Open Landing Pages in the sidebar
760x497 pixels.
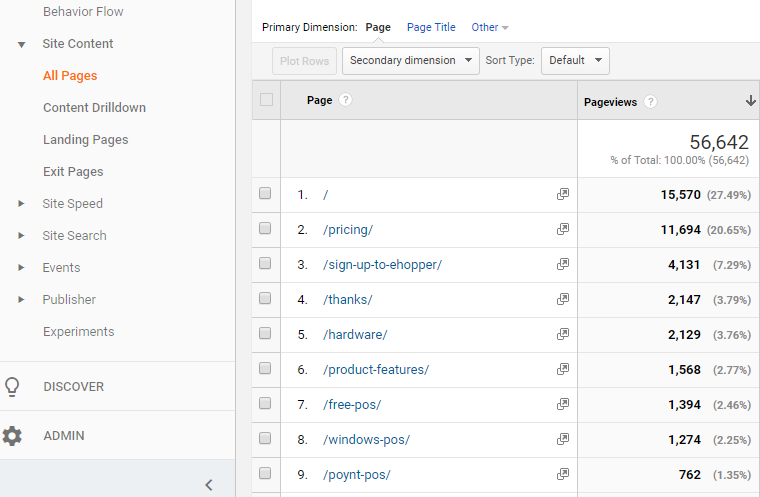85,140
